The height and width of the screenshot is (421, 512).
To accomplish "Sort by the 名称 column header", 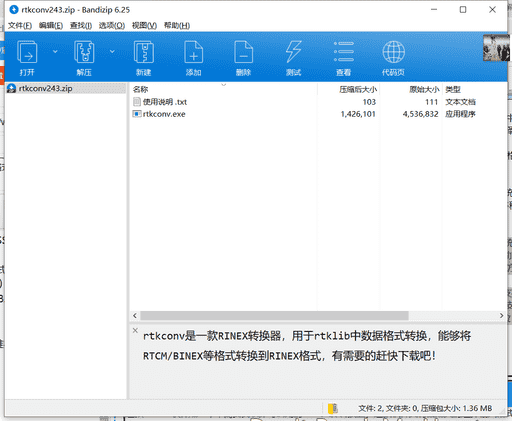I will click(x=223, y=89).
